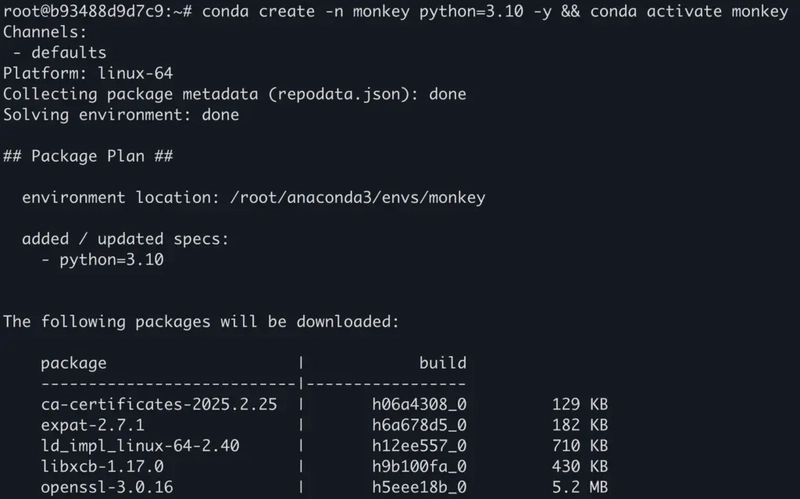
Task: Click 'Collecting package metadata (repodata.json): done'
Action: coord(235,94)
